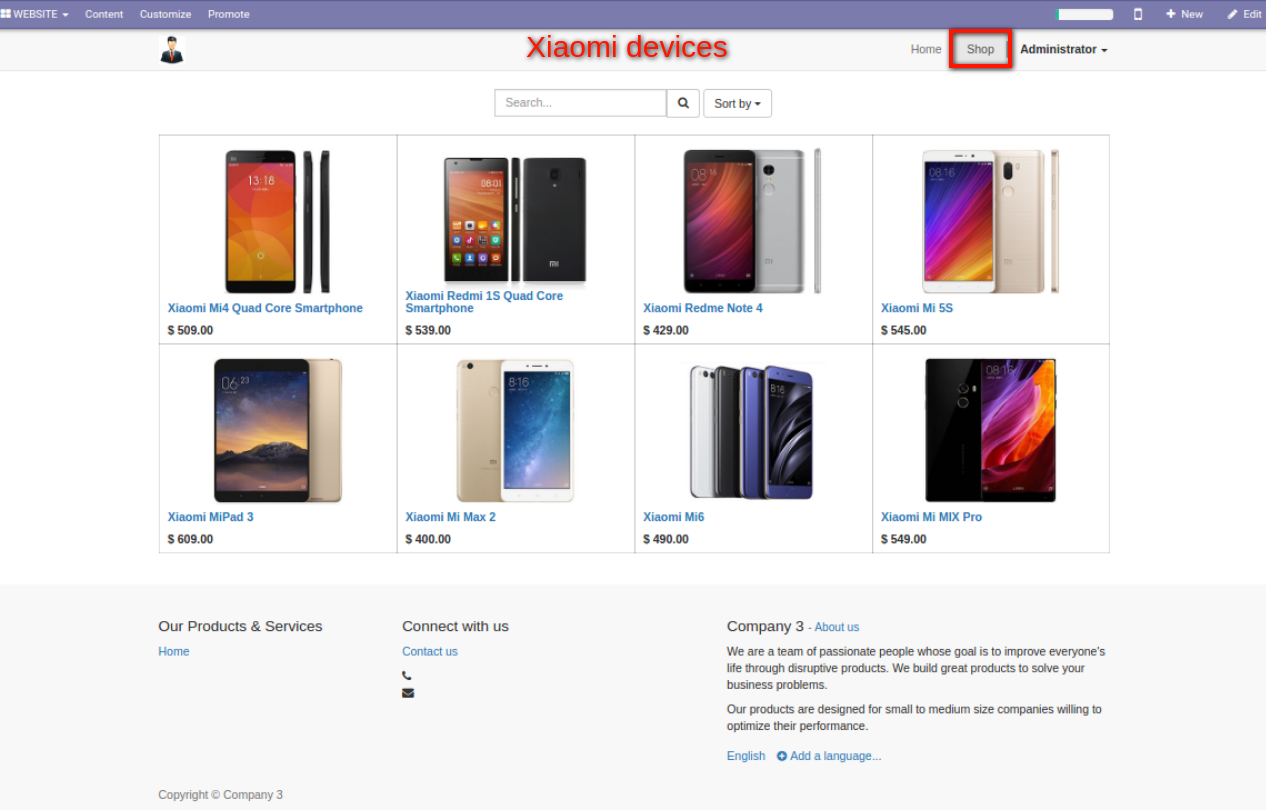Image resolution: width=1266 pixels, height=810 pixels.
Task: Click the plus New button
Action: coord(1184,14)
